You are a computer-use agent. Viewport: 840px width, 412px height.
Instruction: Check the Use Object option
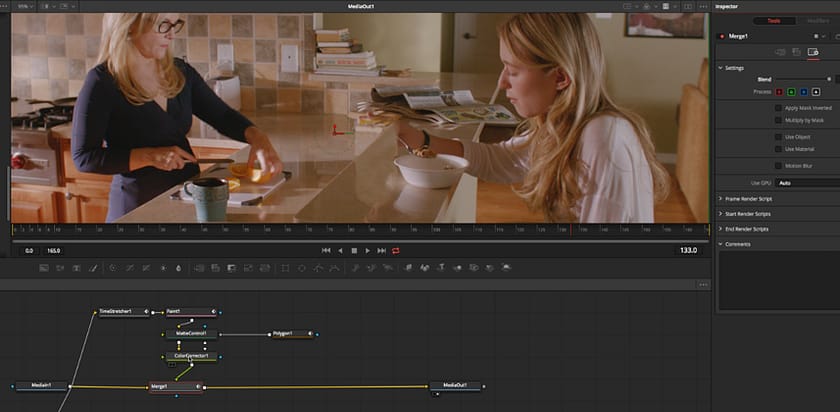click(x=778, y=137)
